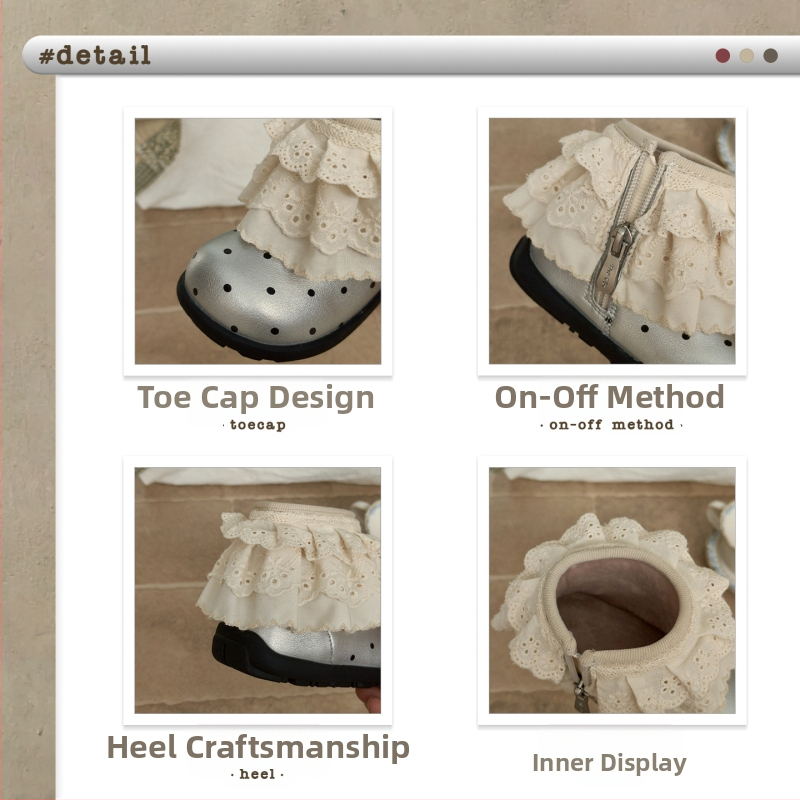Open the Inner Display photo

click(611, 590)
